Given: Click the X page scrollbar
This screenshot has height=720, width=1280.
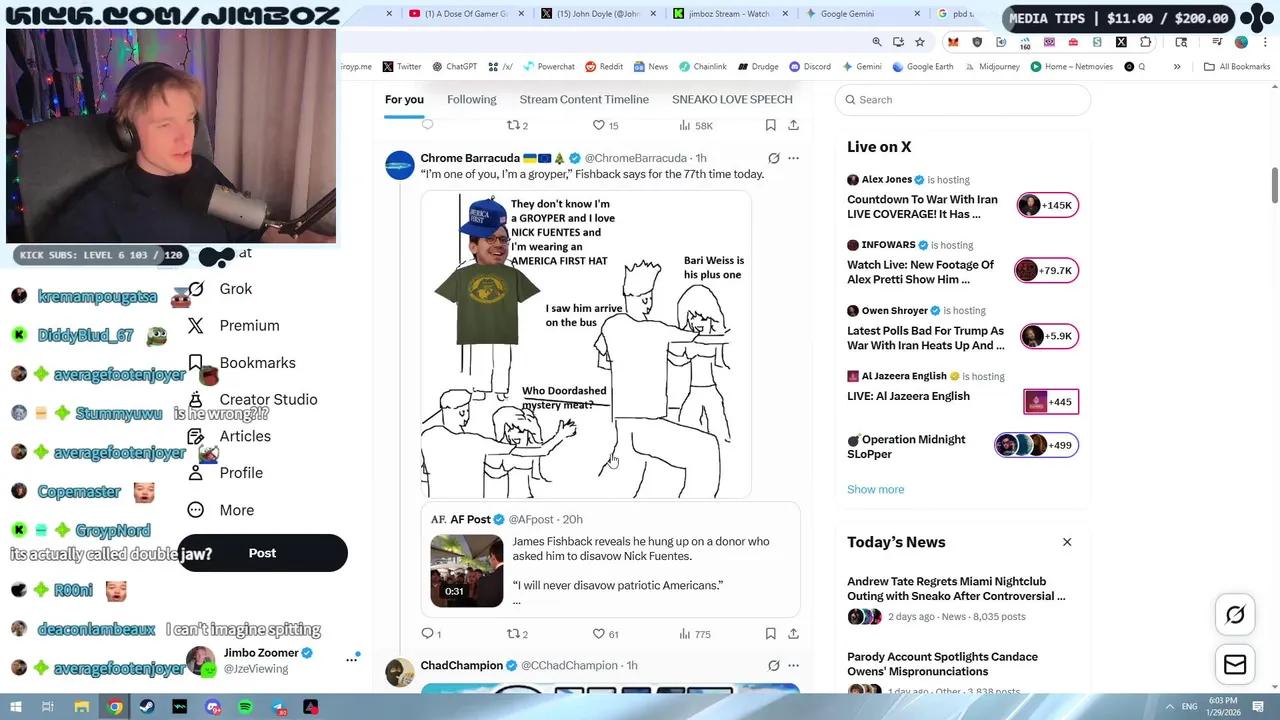Looking at the screenshot, I should [1274, 185].
